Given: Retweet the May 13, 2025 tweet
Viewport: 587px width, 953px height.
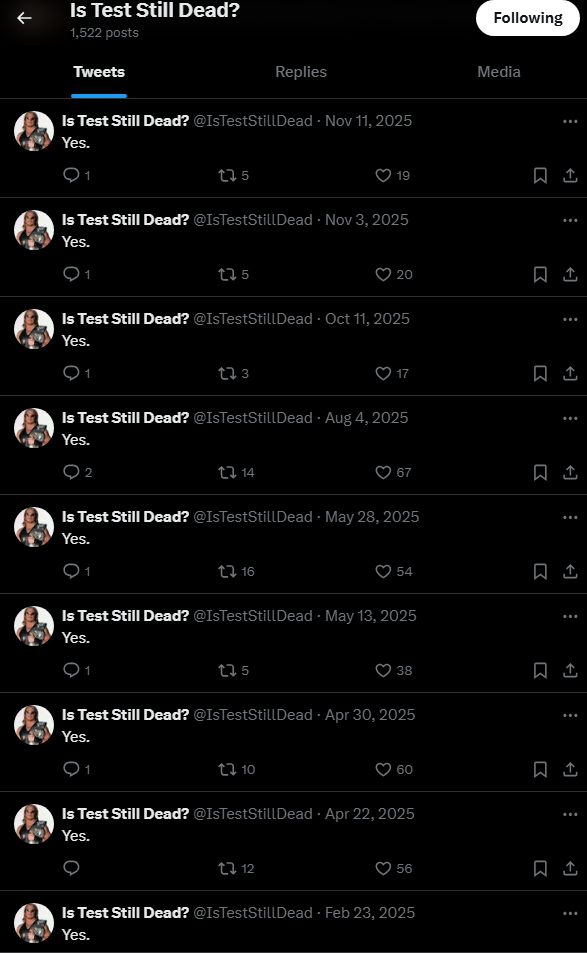Looking at the screenshot, I should pyautogui.click(x=227, y=670).
